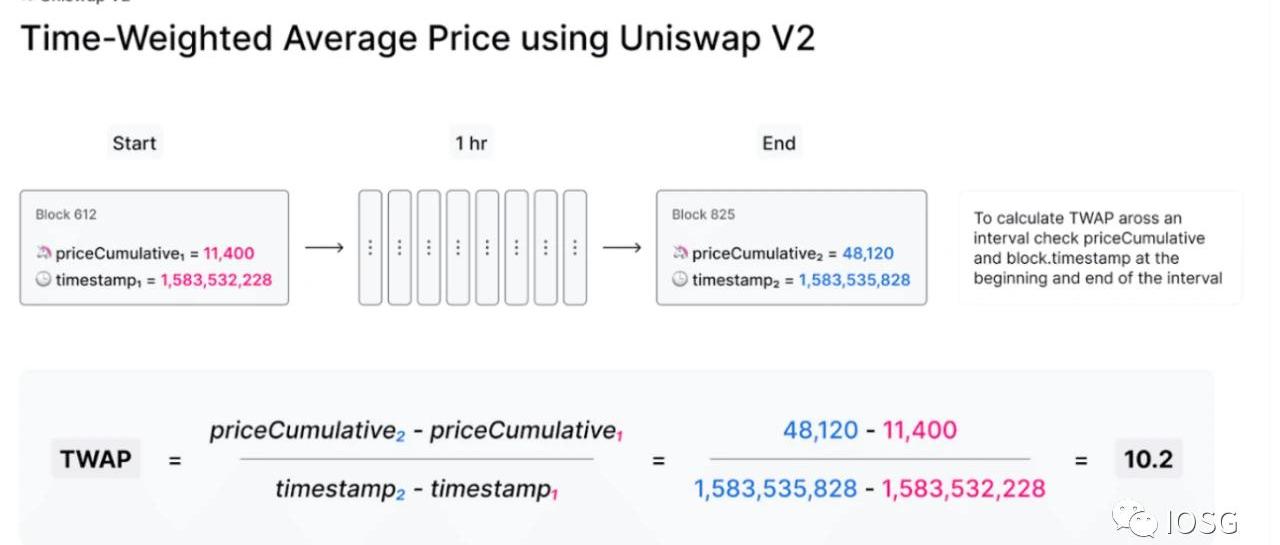
Task: Click the pink 11,400 value in Block 612
Action: pyautogui.click(x=228, y=253)
